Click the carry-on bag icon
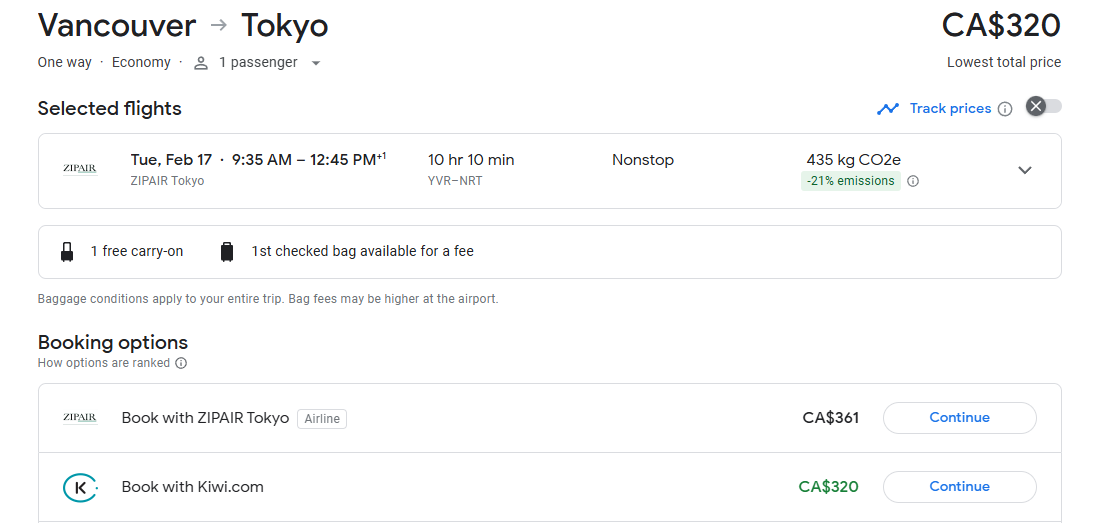 click(x=67, y=252)
